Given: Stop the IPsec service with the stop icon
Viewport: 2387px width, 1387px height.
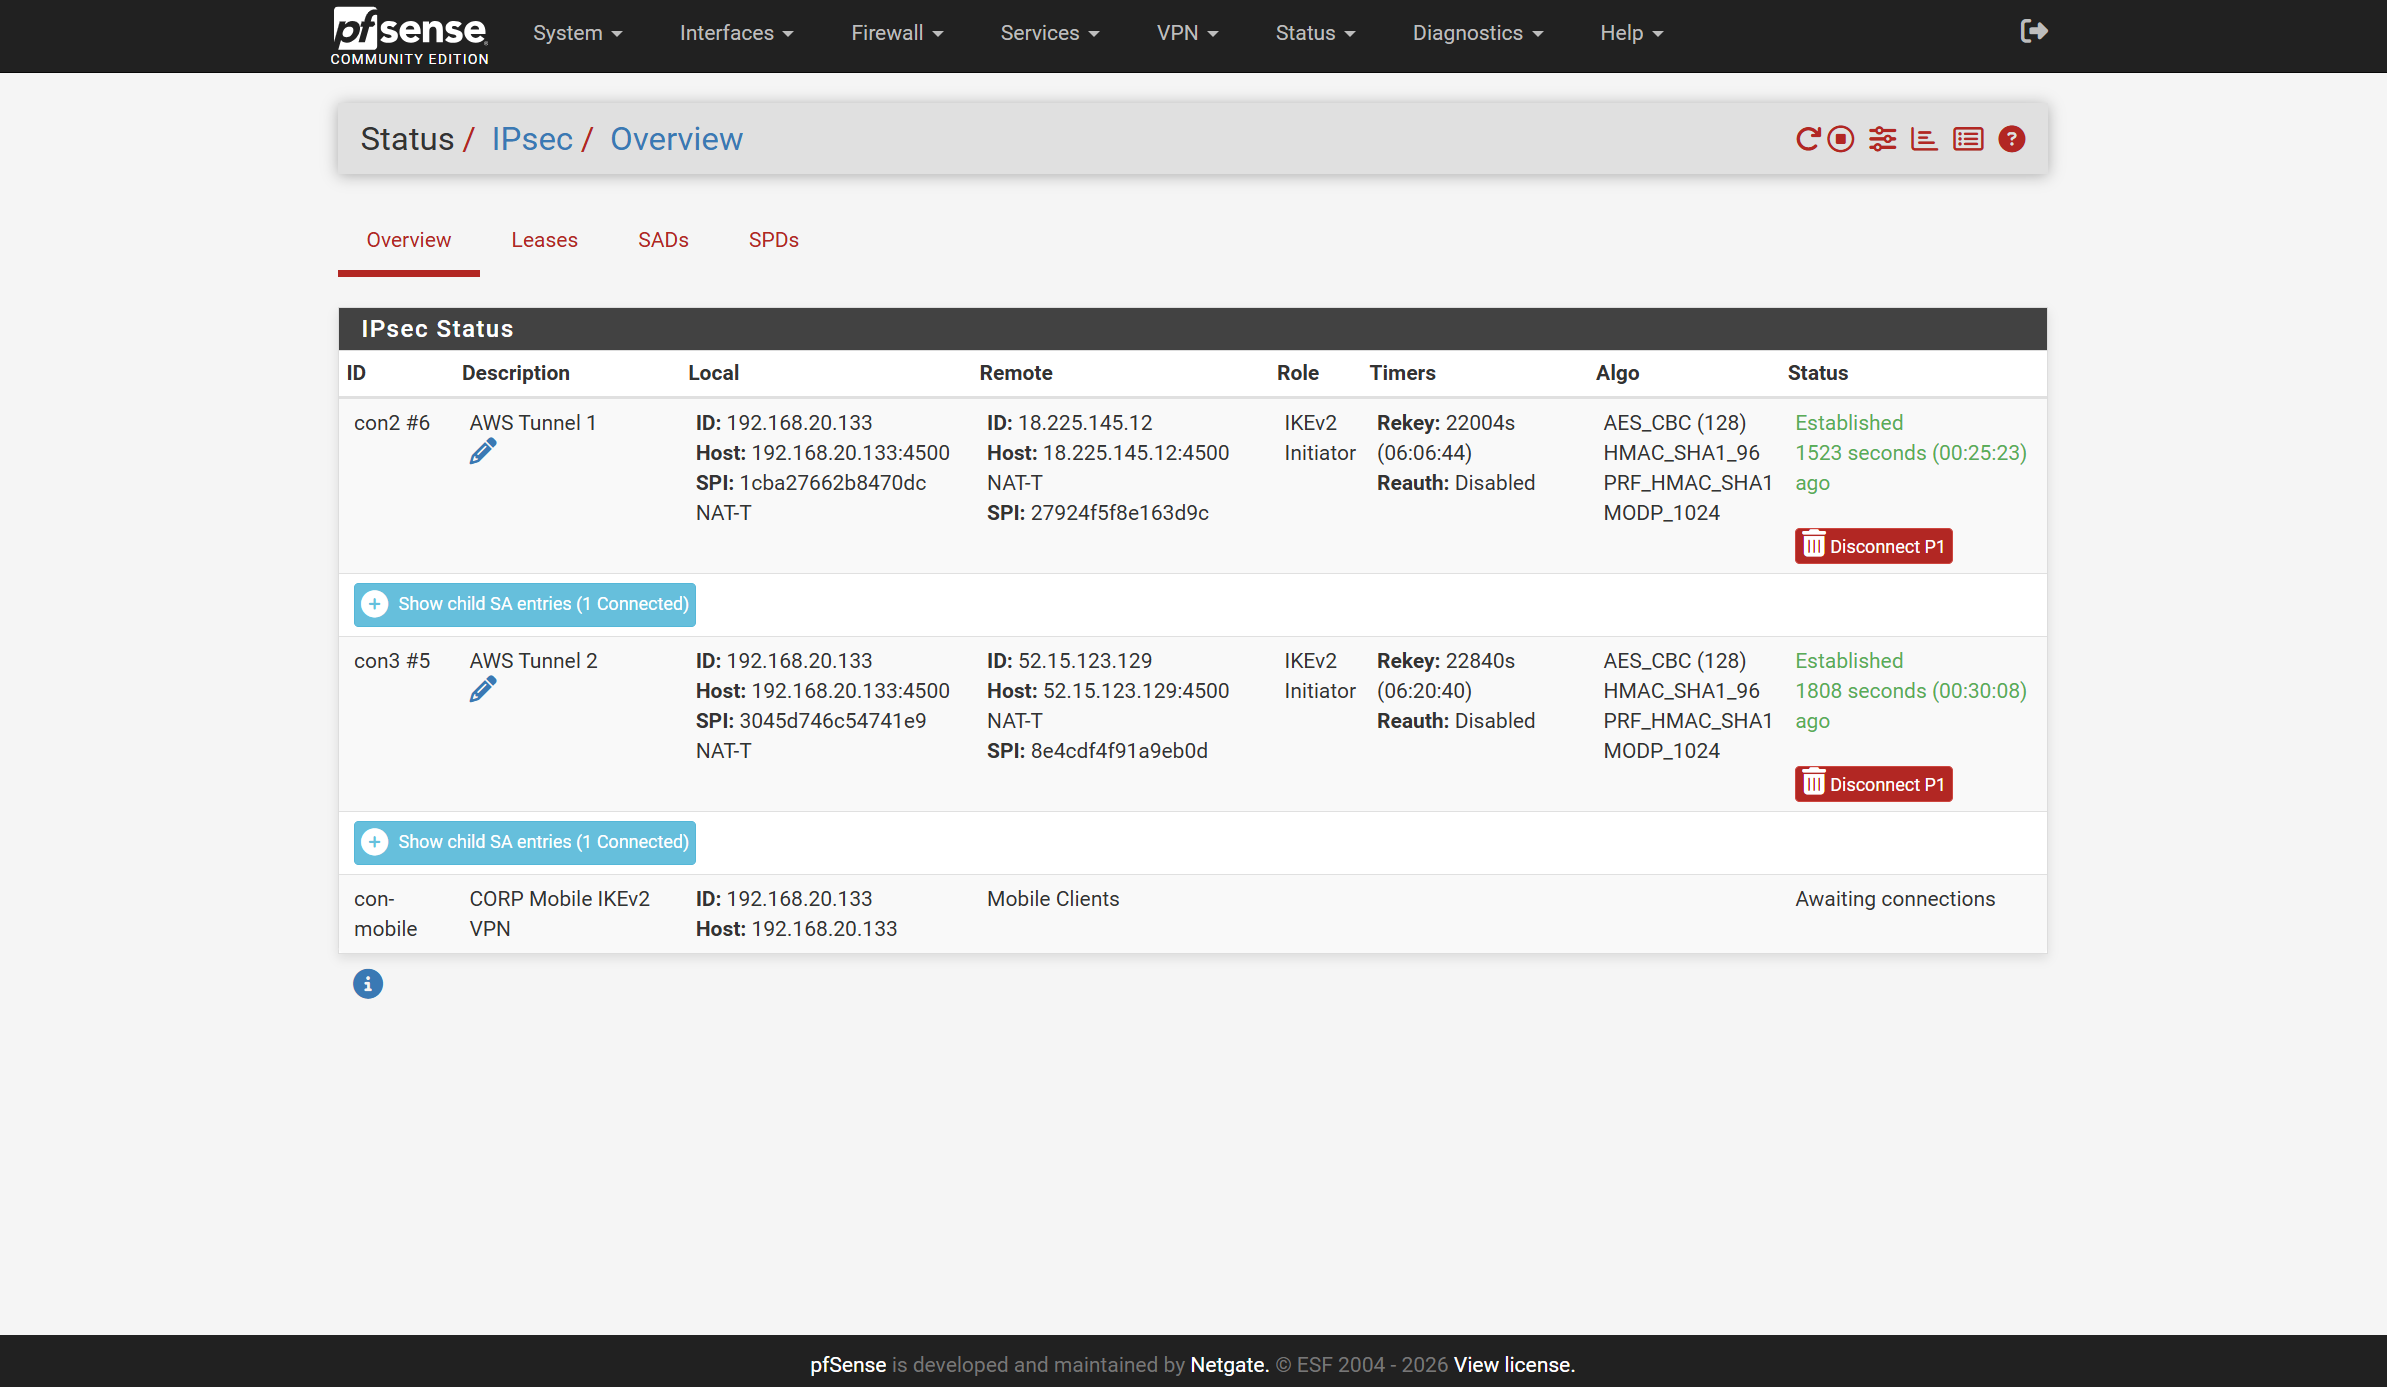Looking at the screenshot, I should pyautogui.click(x=1841, y=139).
